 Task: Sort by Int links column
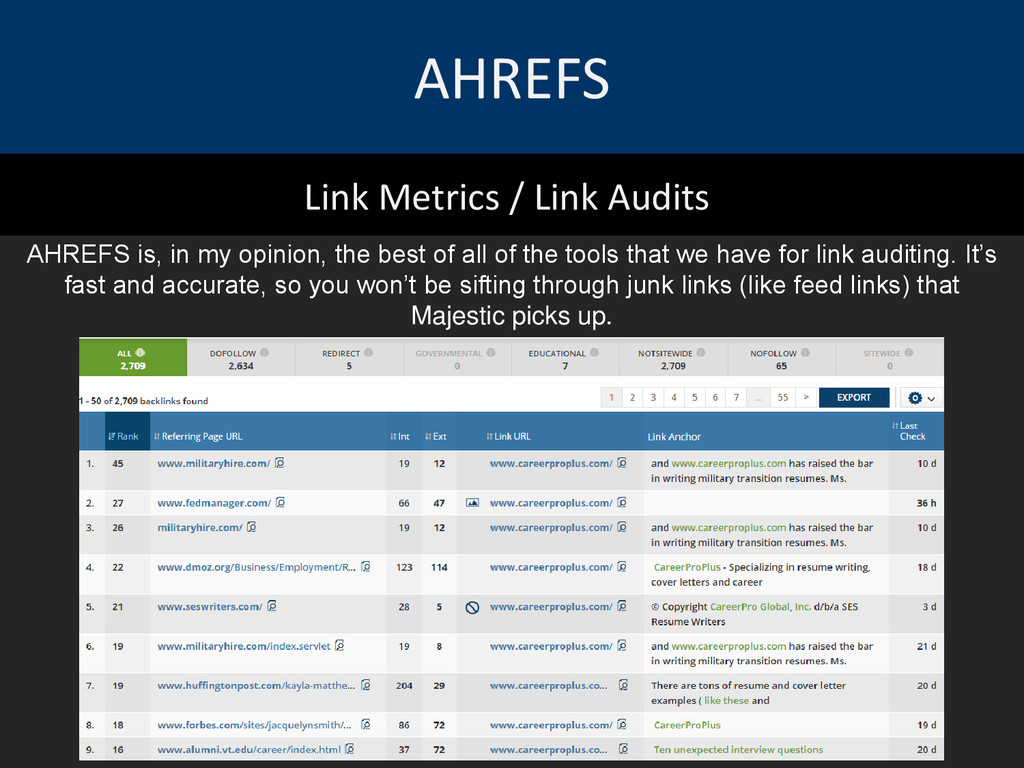[400, 436]
